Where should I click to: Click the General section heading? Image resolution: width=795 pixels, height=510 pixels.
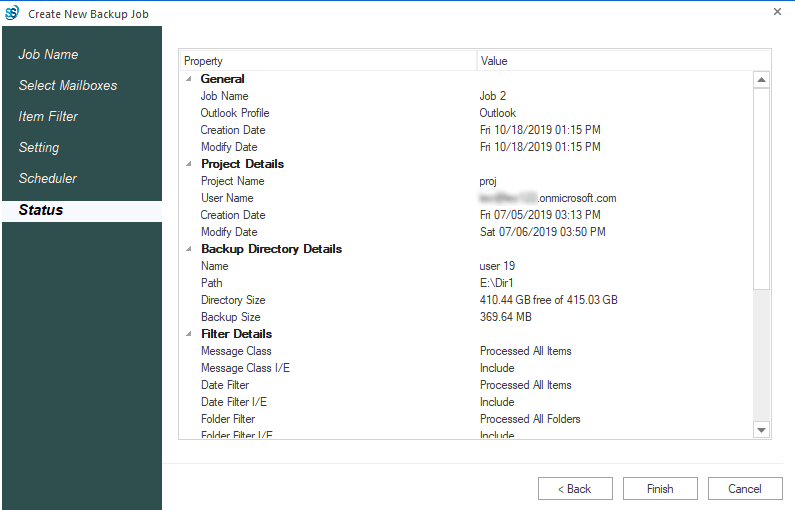click(223, 79)
